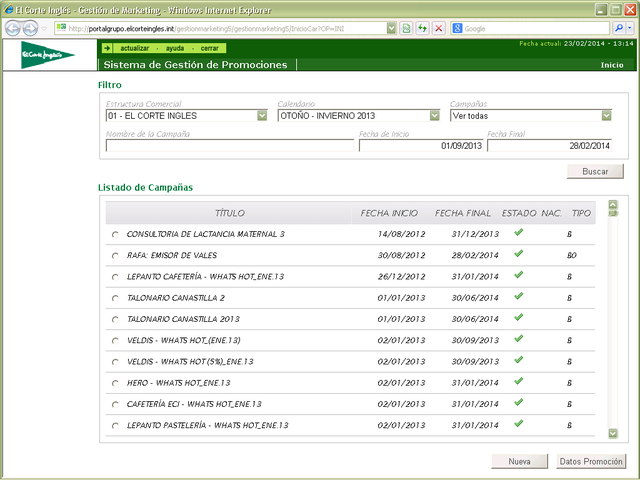Refresh the page with green arrows icon
This screenshot has height=480, width=640.
tap(422, 28)
